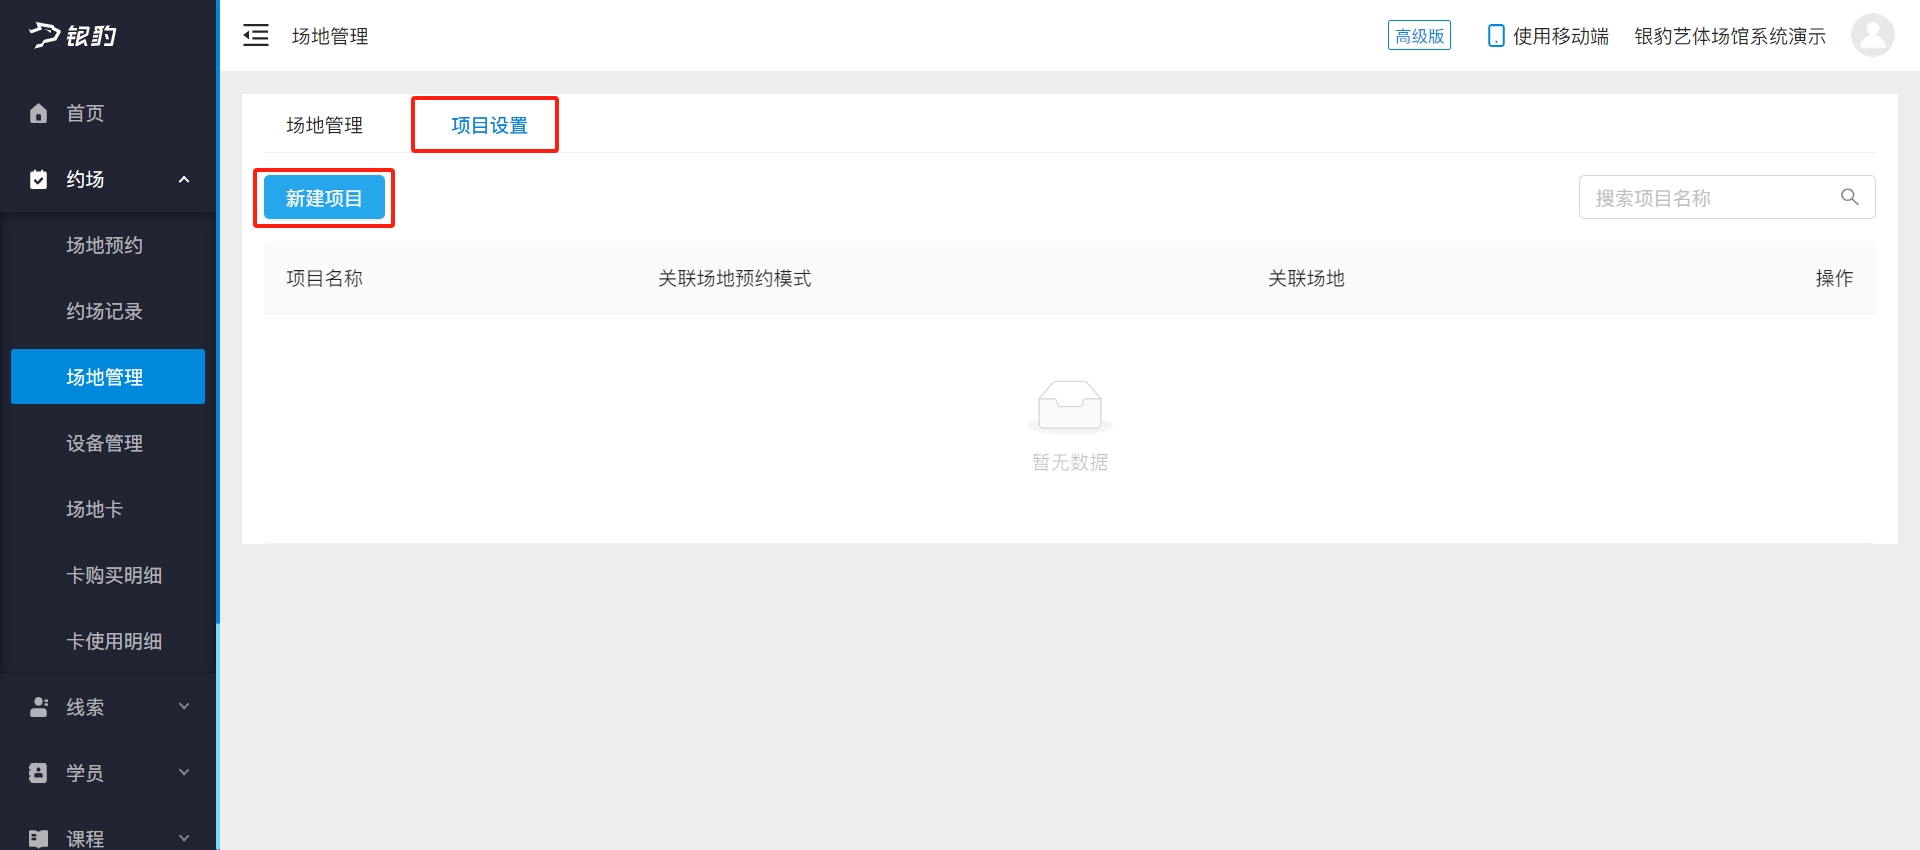Open the user avatar profile icon
The image size is (1920, 850).
(1872, 36)
